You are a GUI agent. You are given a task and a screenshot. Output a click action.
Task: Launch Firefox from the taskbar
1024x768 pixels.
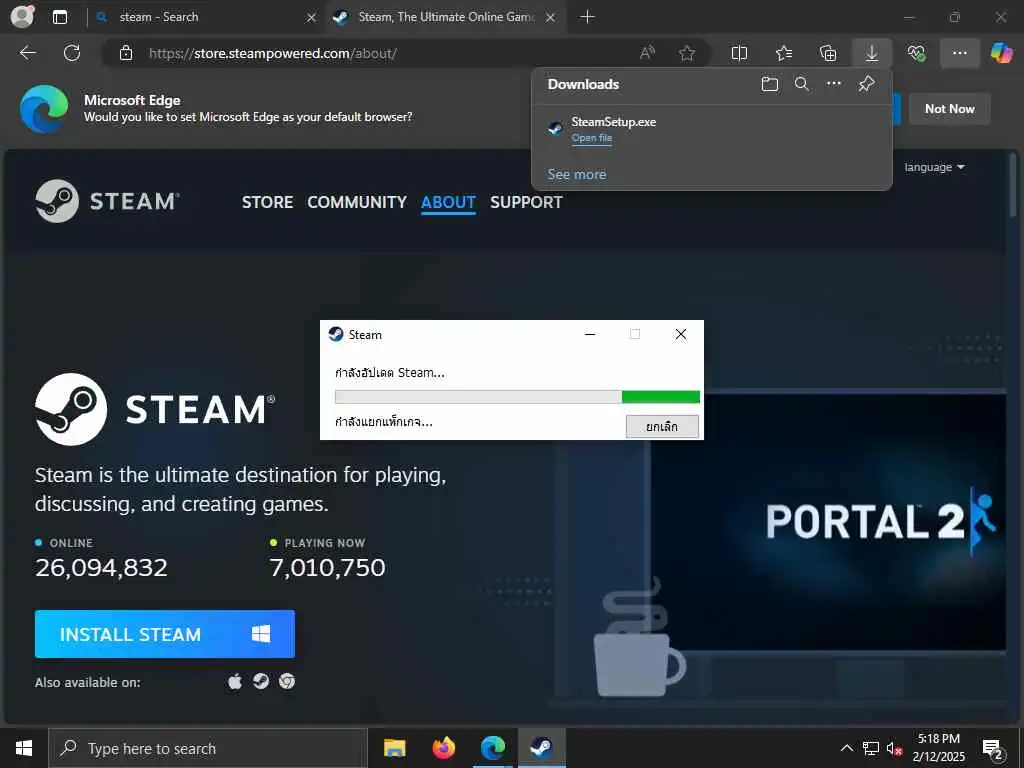point(443,748)
